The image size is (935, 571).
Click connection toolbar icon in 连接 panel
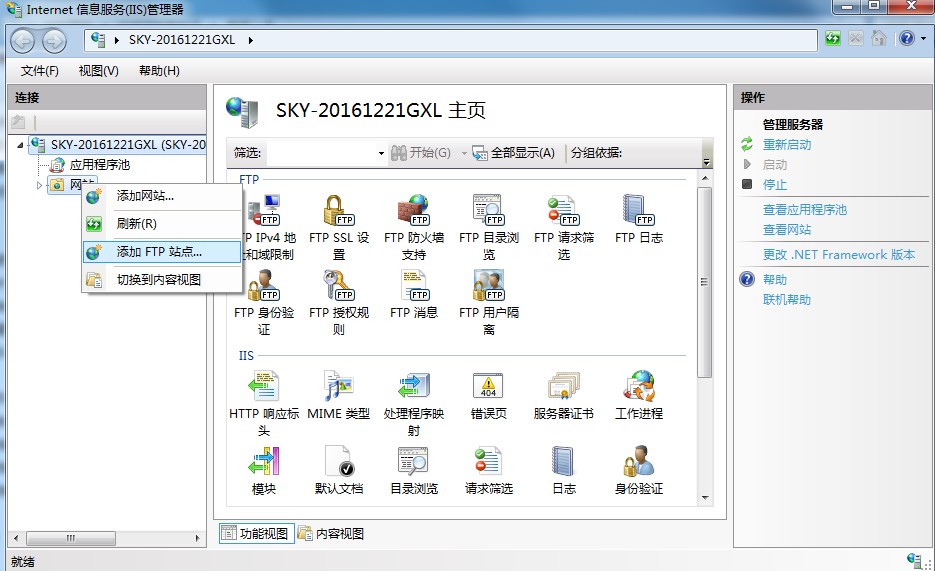pos(18,122)
